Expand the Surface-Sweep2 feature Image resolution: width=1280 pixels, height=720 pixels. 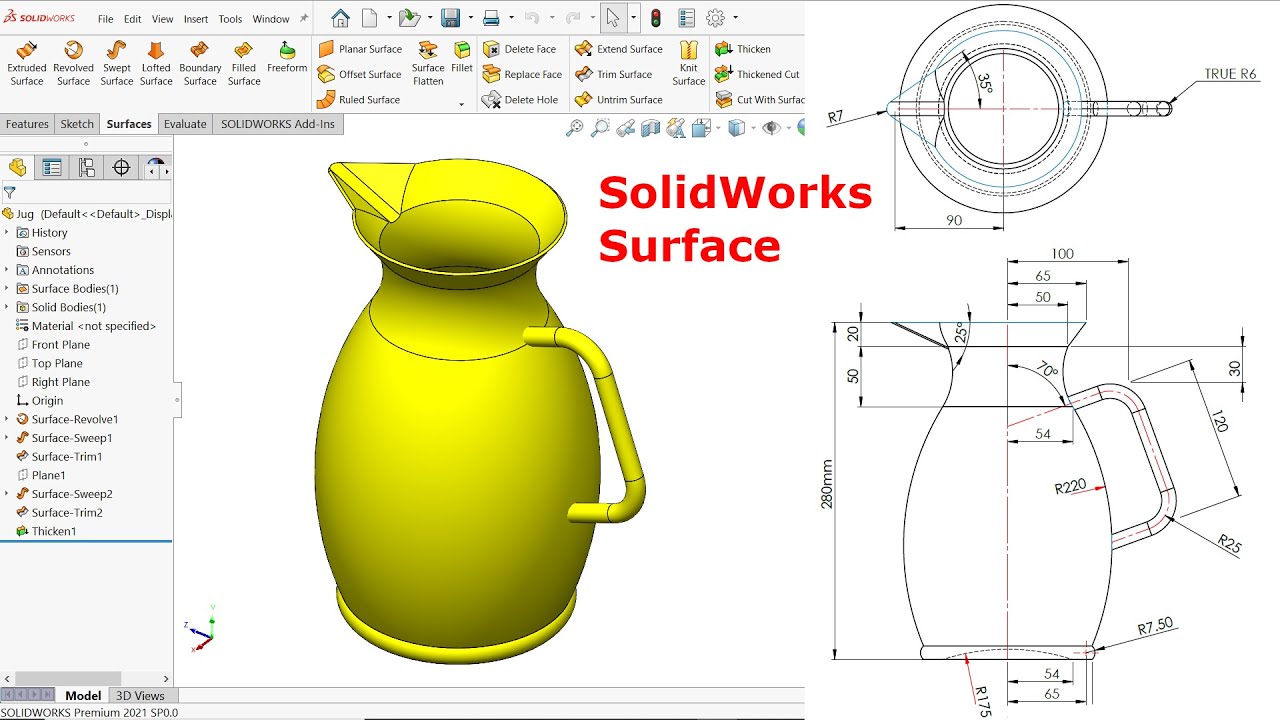click(7, 494)
